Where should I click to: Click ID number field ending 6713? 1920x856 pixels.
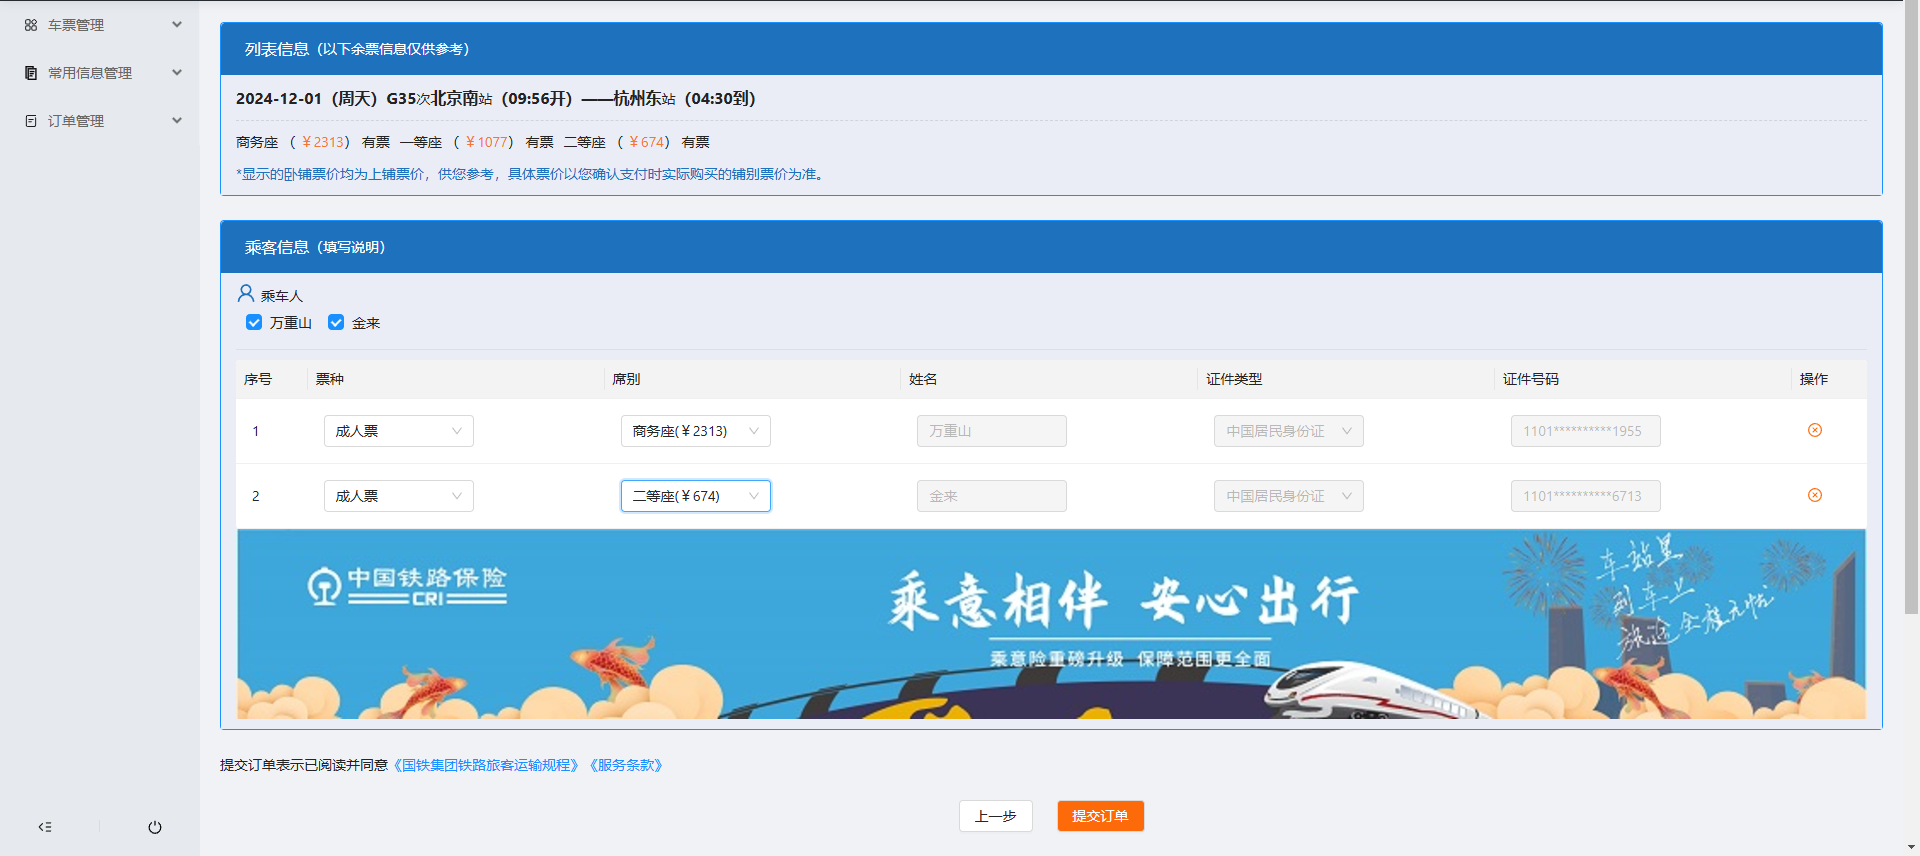point(1586,496)
